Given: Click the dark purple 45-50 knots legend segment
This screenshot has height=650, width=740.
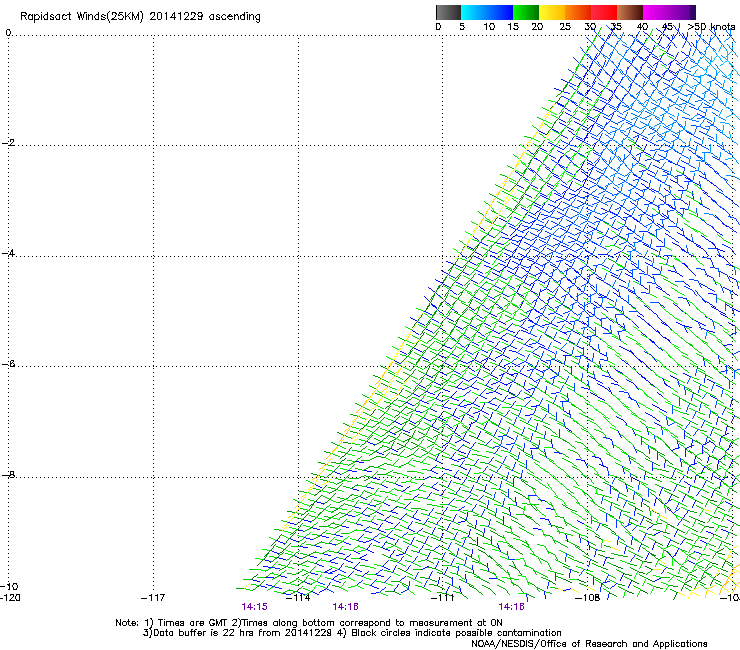Looking at the screenshot, I should point(682,12).
